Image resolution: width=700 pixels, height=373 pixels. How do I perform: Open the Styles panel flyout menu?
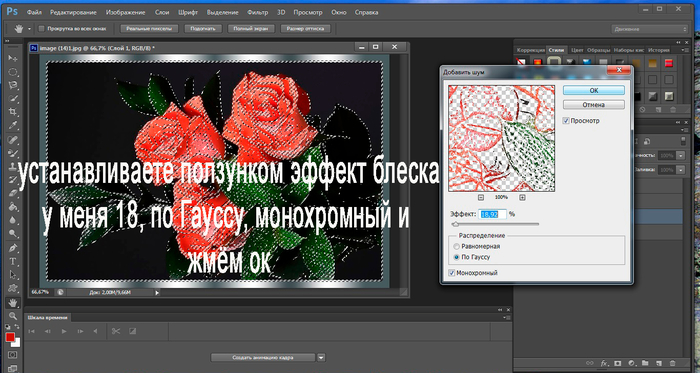(x=684, y=50)
